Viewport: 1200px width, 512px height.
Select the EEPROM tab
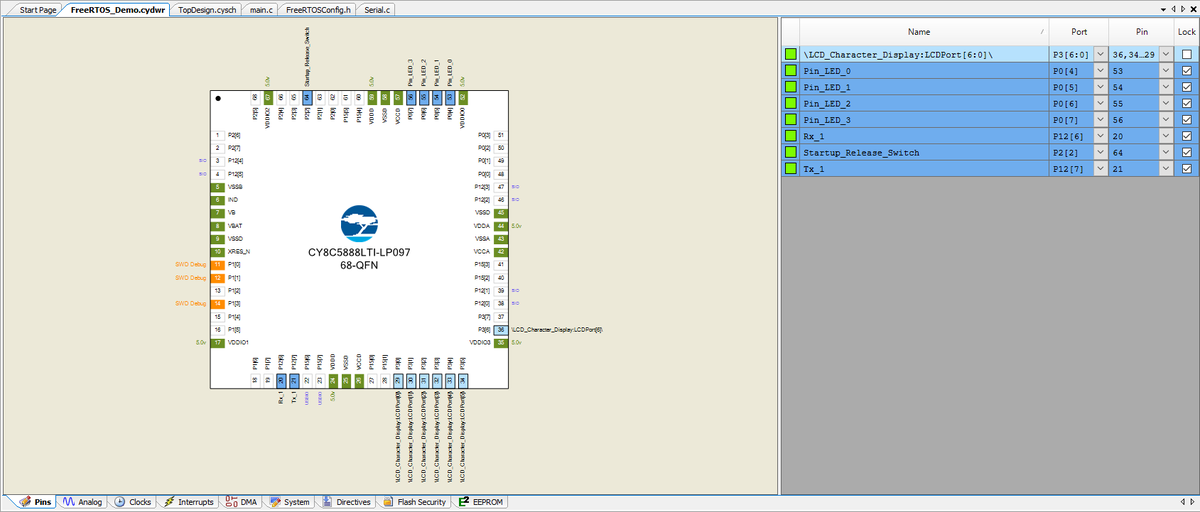pyautogui.click(x=480, y=502)
